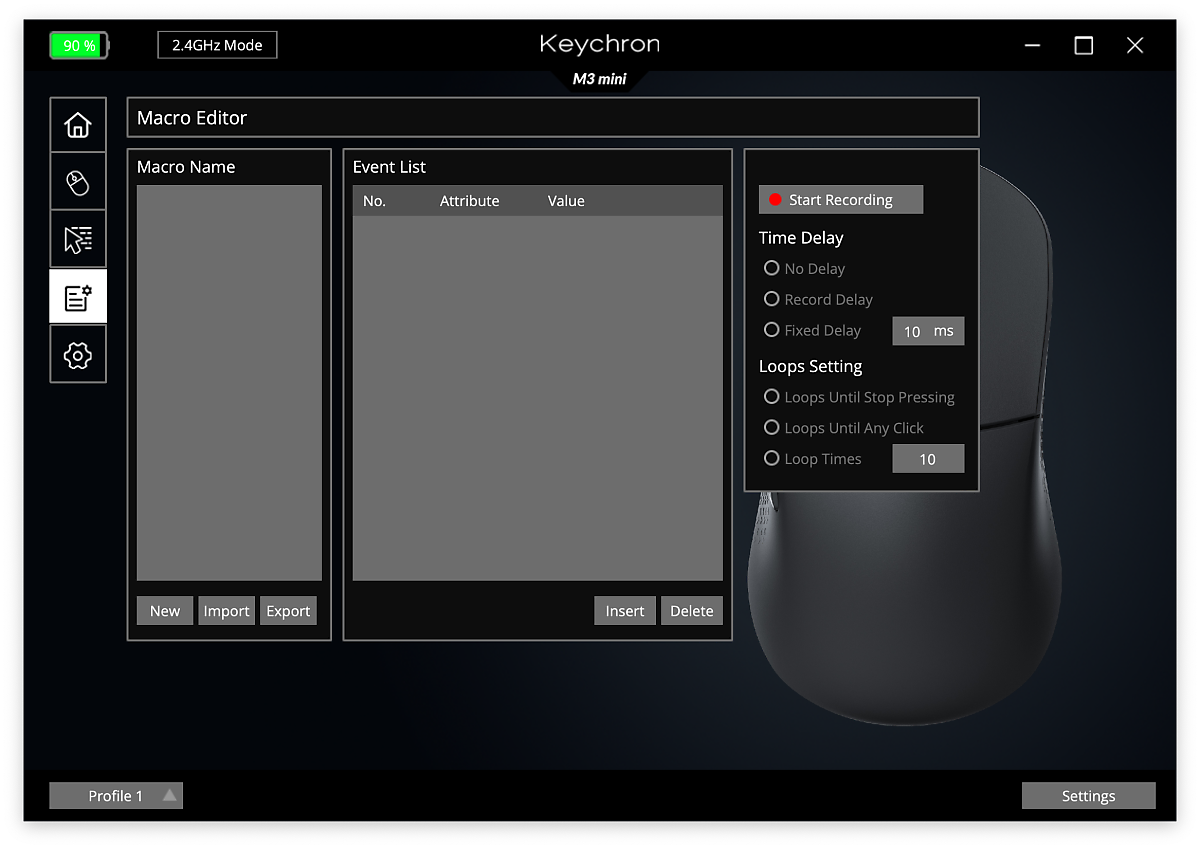Click the Macro Editor title bar
The height and width of the screenshot is (849, 1200).
pos(553,117)
